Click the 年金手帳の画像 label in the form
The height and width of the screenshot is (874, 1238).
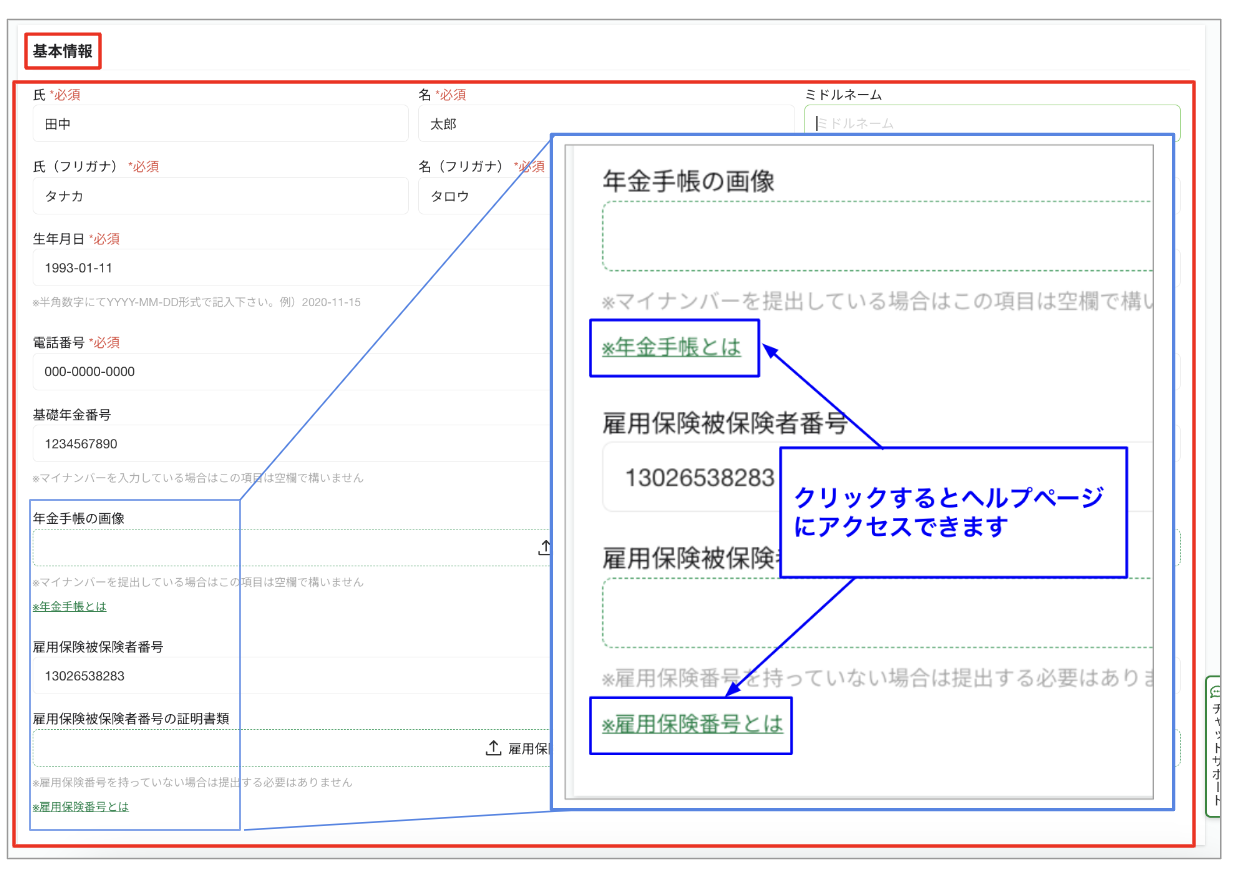click(79, 519)
